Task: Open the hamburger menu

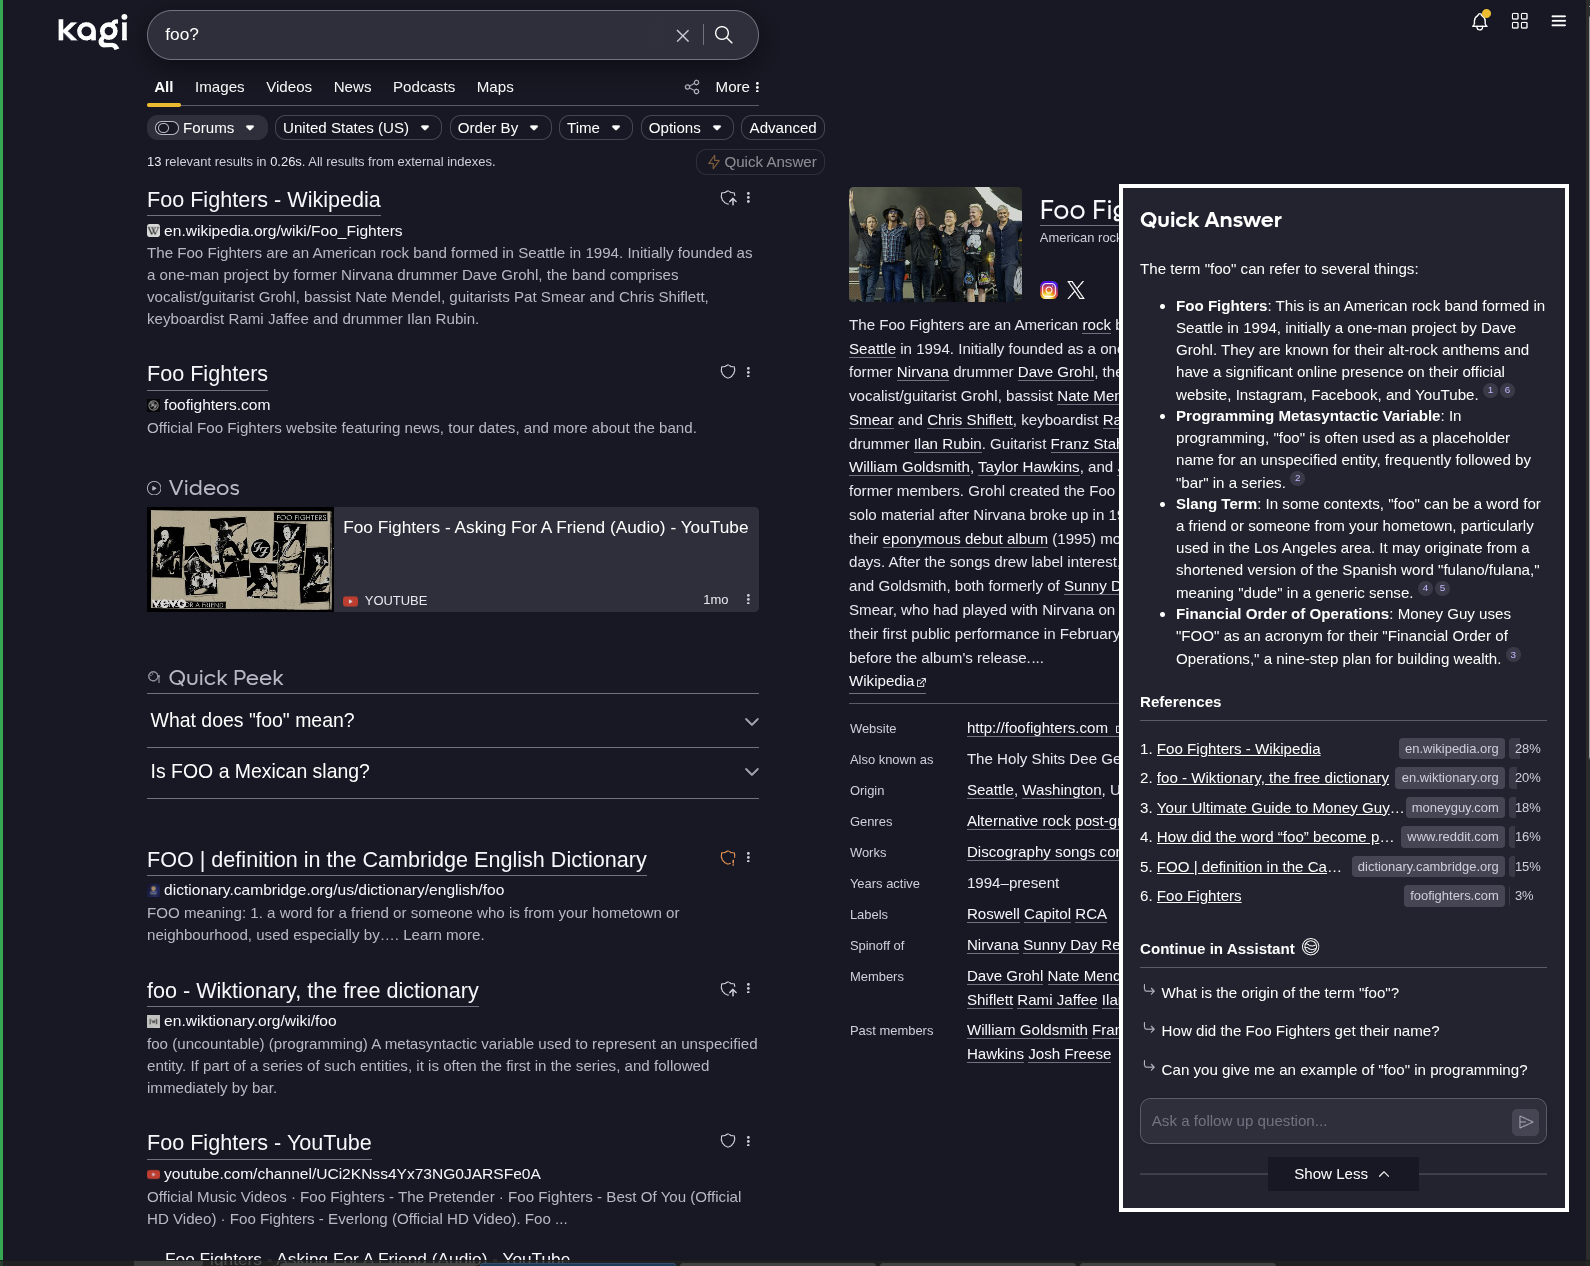Action: tap(1558, 21)
